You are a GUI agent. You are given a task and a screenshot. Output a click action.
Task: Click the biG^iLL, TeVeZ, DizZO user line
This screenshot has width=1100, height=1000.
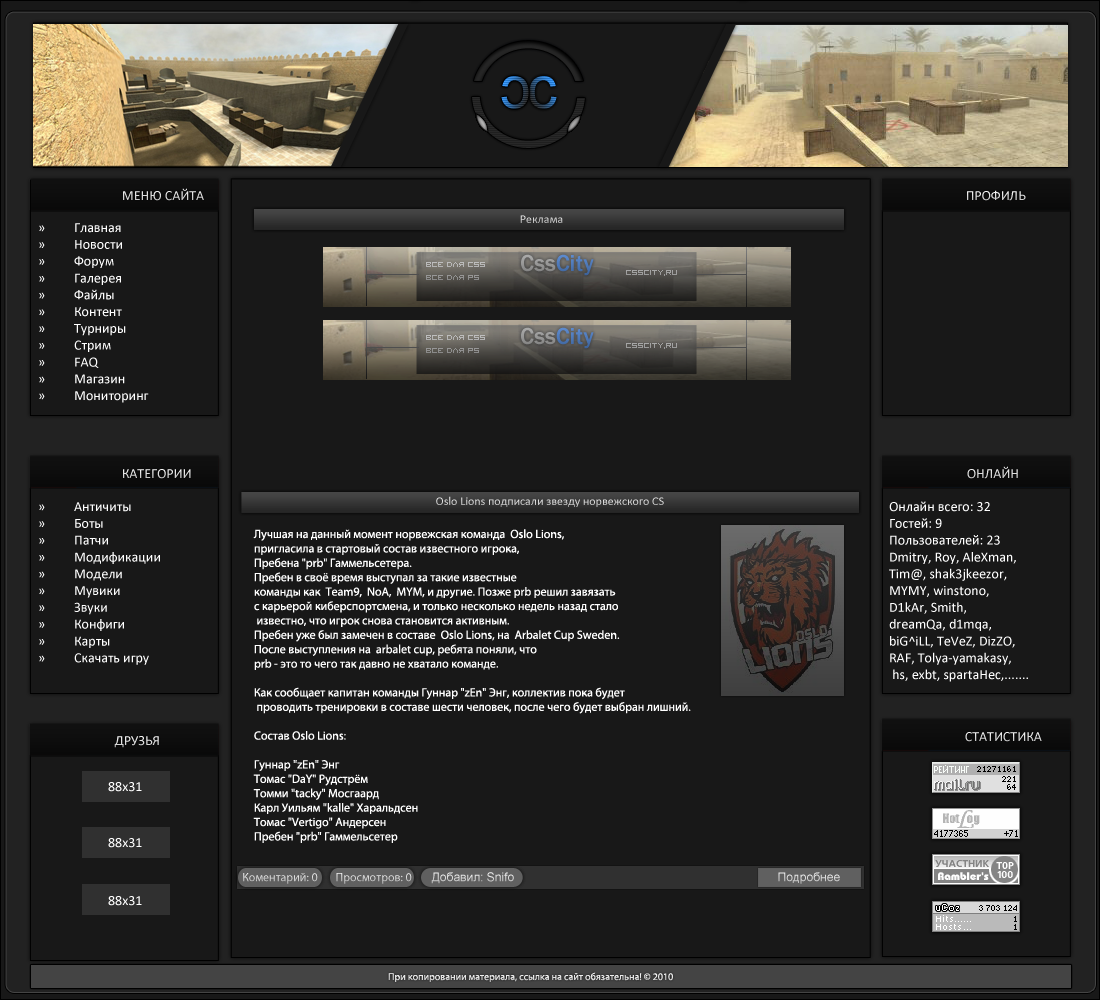click(952, 641)
